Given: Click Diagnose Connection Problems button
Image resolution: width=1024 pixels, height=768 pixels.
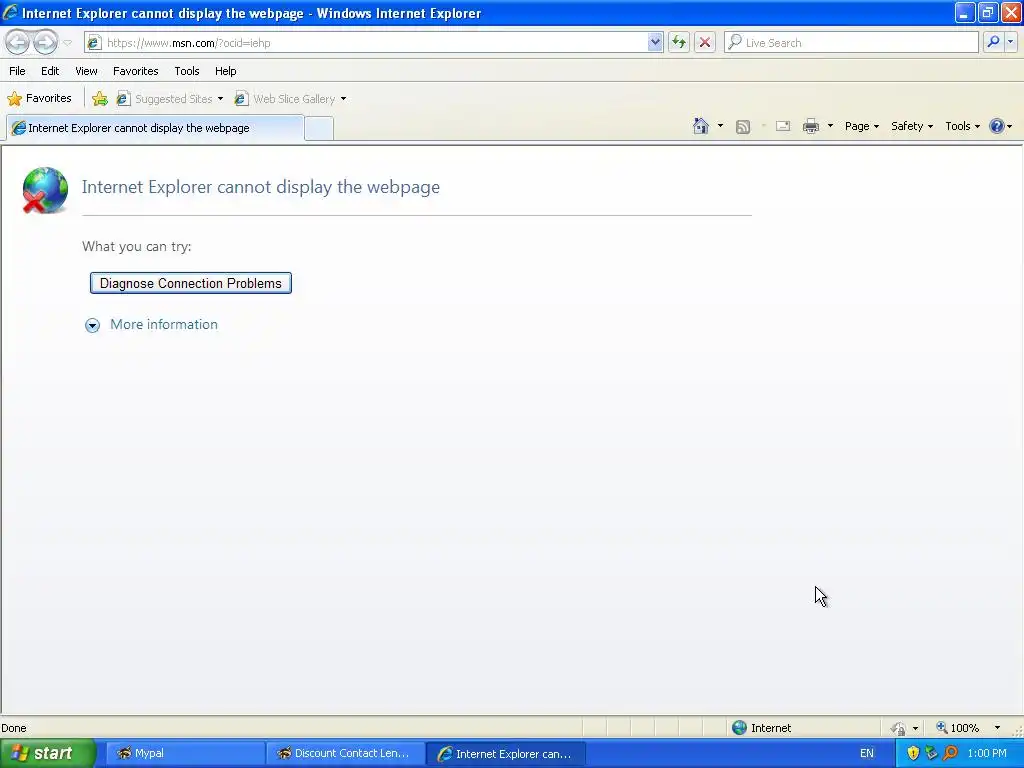Looking at the screenshot, I should tap(191, 283).
